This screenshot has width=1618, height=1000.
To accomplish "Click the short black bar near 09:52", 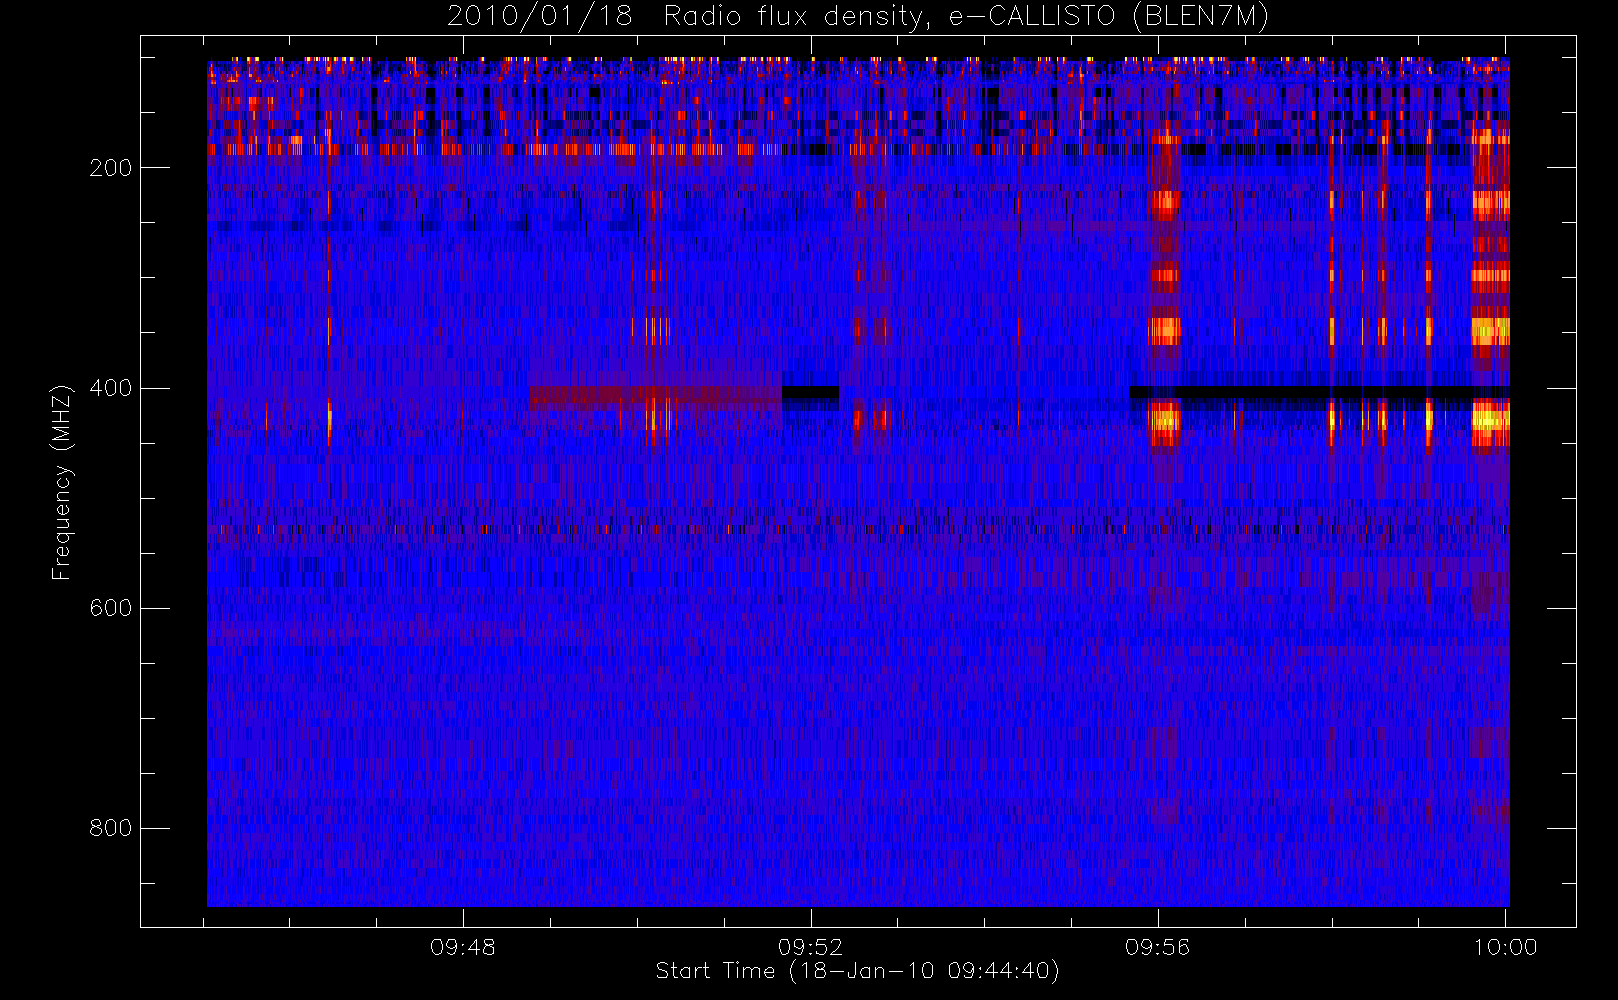I will pos(810,393).
